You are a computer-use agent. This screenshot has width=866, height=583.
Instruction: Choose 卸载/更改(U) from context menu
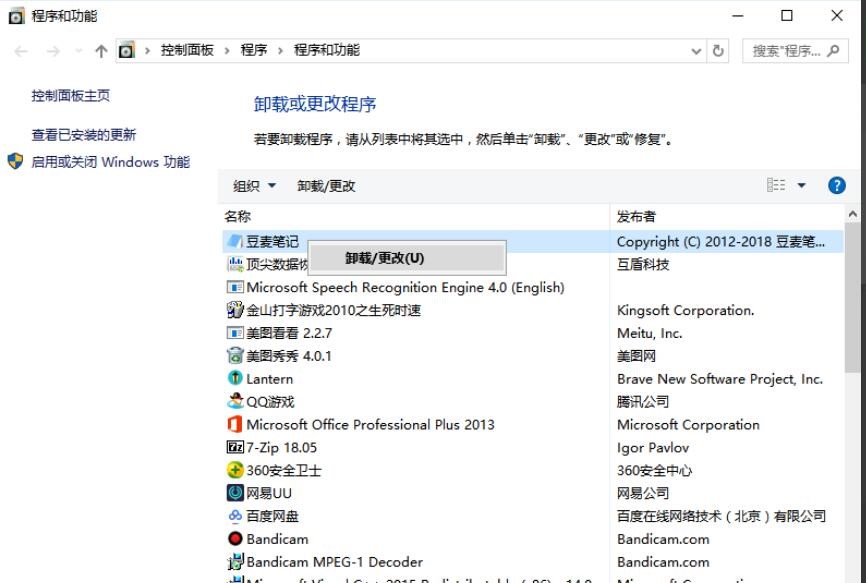pyautogui.click(x=385, y=258)
